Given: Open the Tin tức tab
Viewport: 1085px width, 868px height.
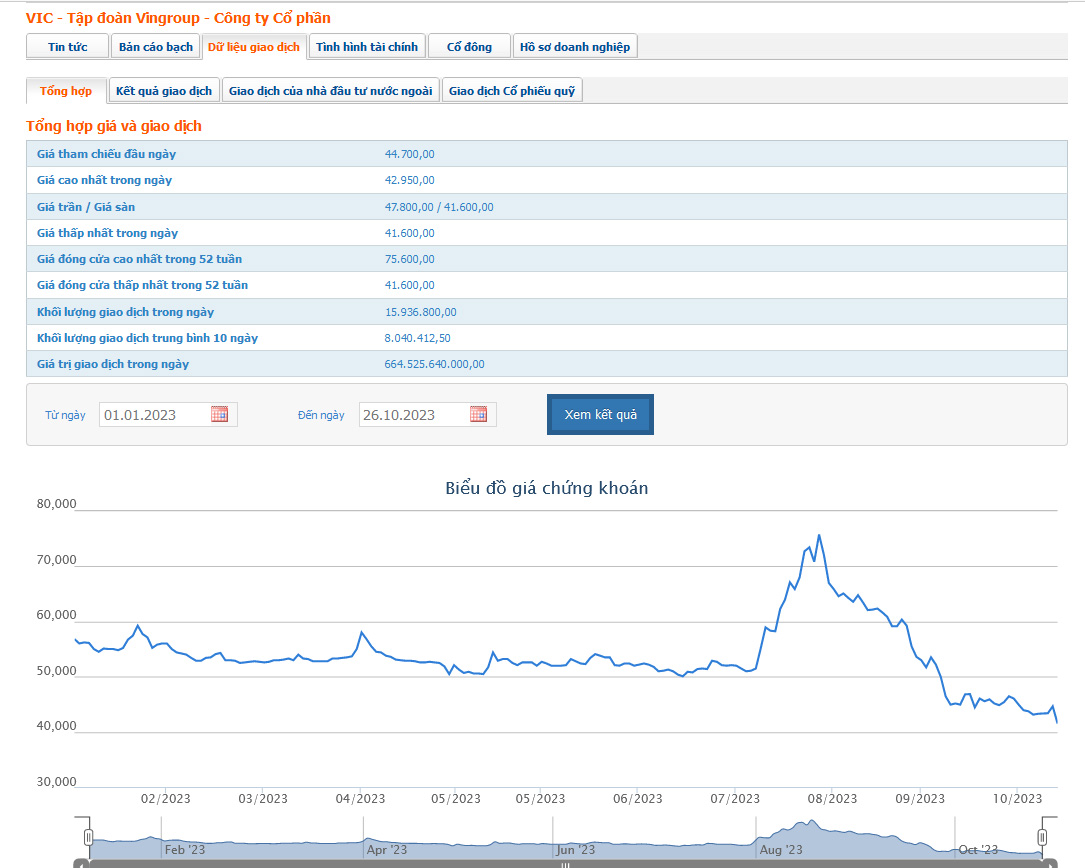Looking at the screenshot, I should [x=67, y=46].
